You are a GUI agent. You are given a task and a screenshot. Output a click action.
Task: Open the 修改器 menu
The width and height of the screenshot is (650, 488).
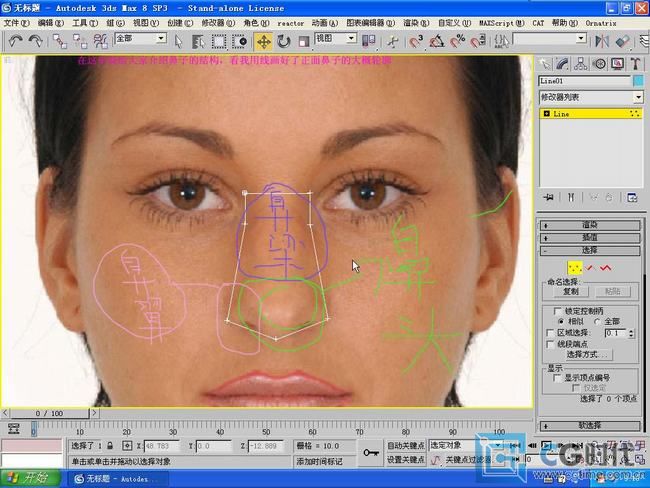pos(218,23)
